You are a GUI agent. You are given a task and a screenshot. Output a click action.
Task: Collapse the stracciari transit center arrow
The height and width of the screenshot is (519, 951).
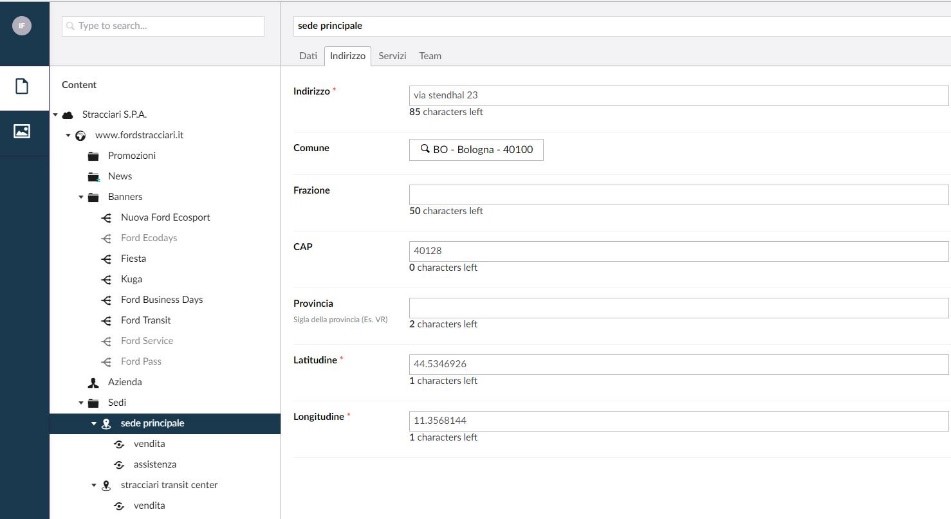93,485
